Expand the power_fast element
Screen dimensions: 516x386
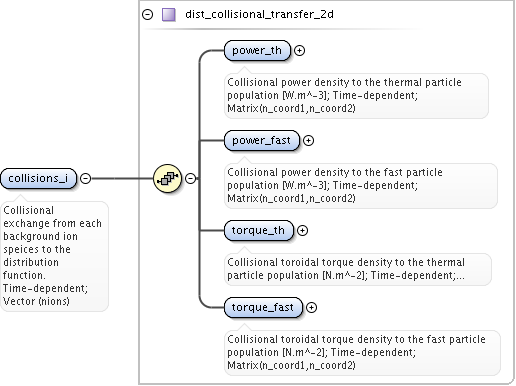pos(308,140)
